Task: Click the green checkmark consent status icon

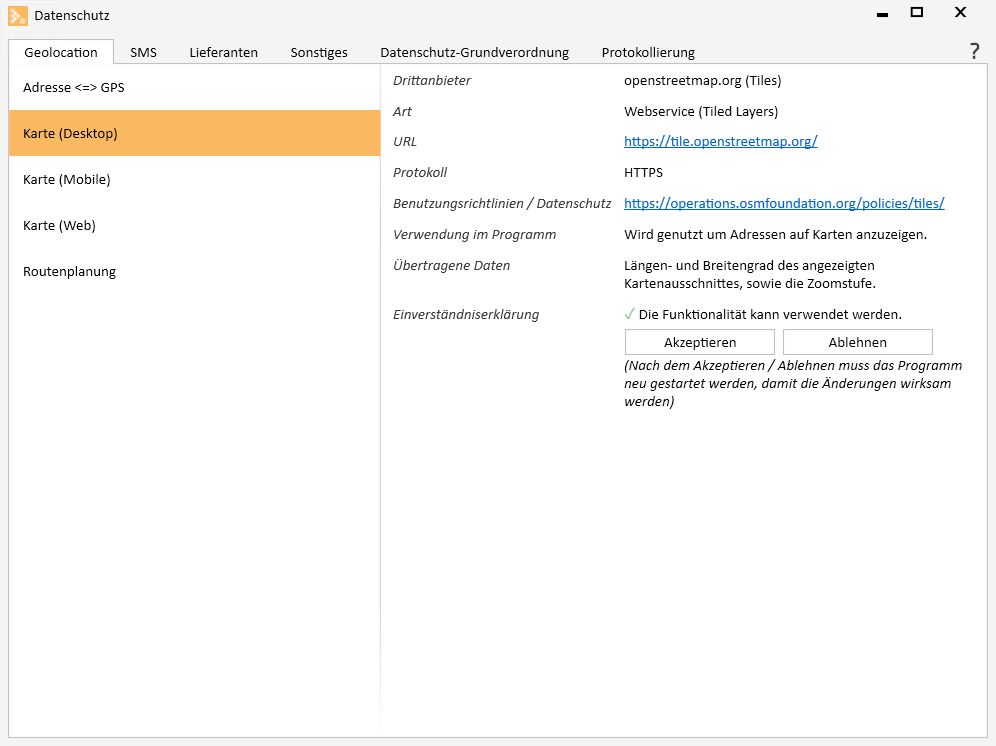Action: click(630, 314)
